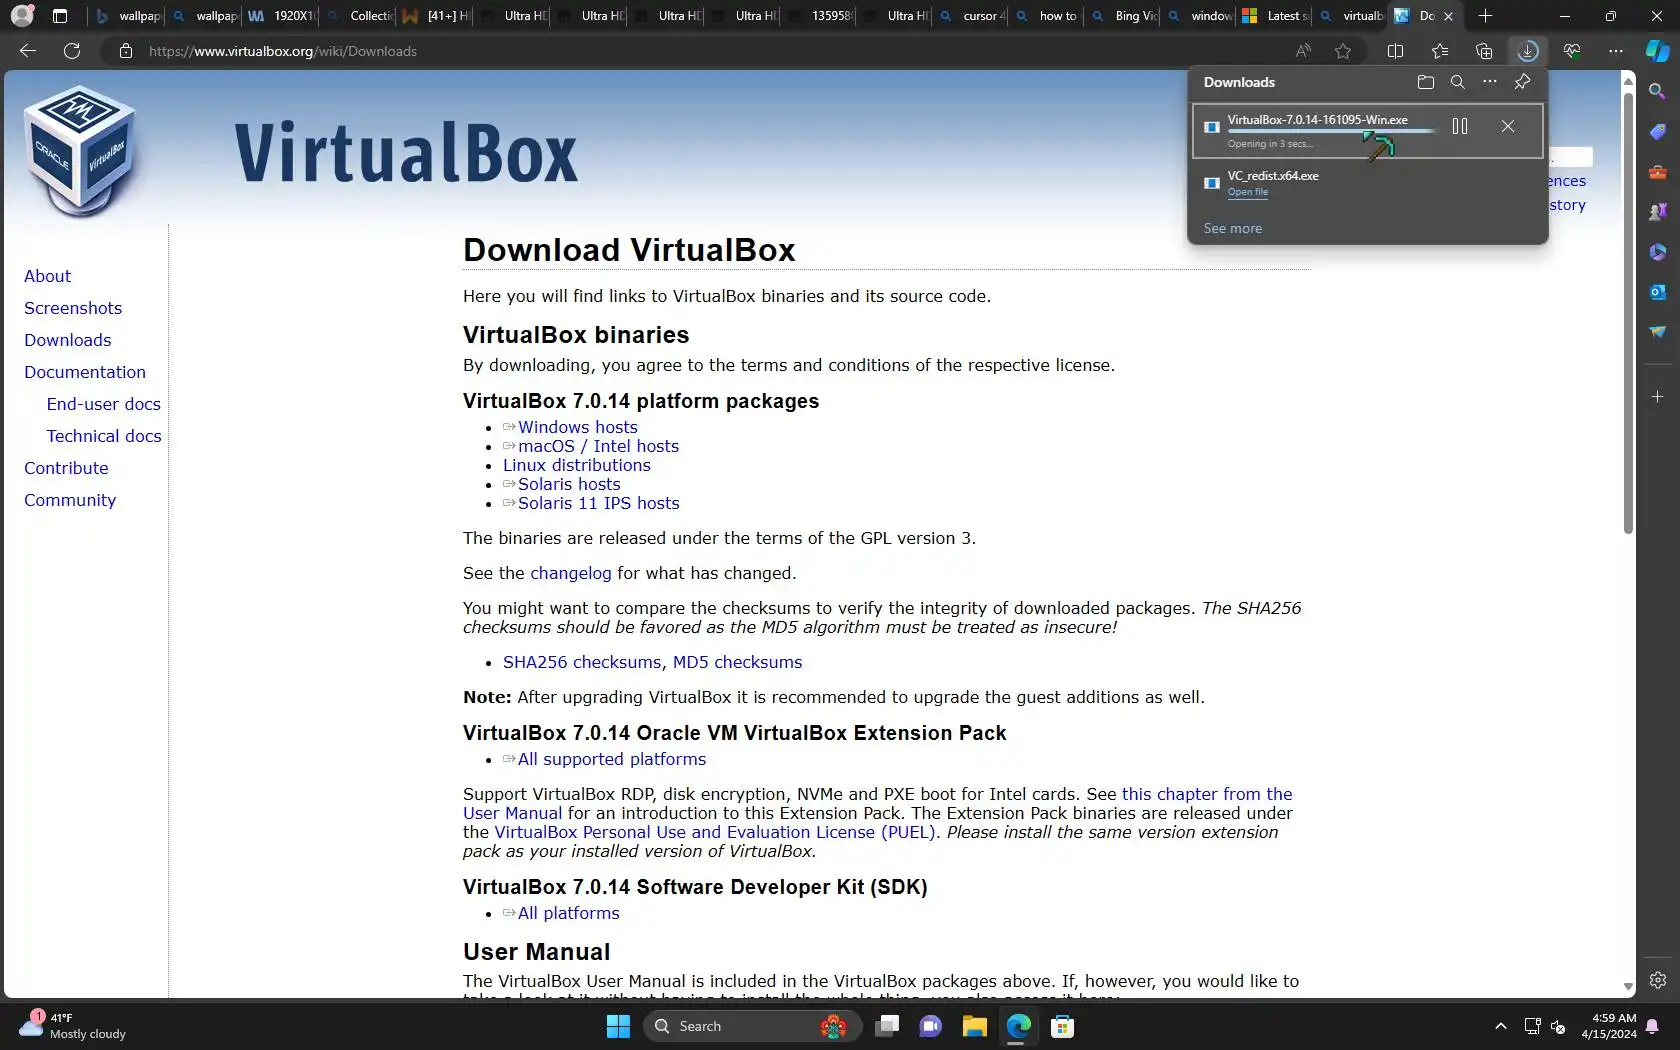Close the active VirtualBox Downloads tab

1448,16
